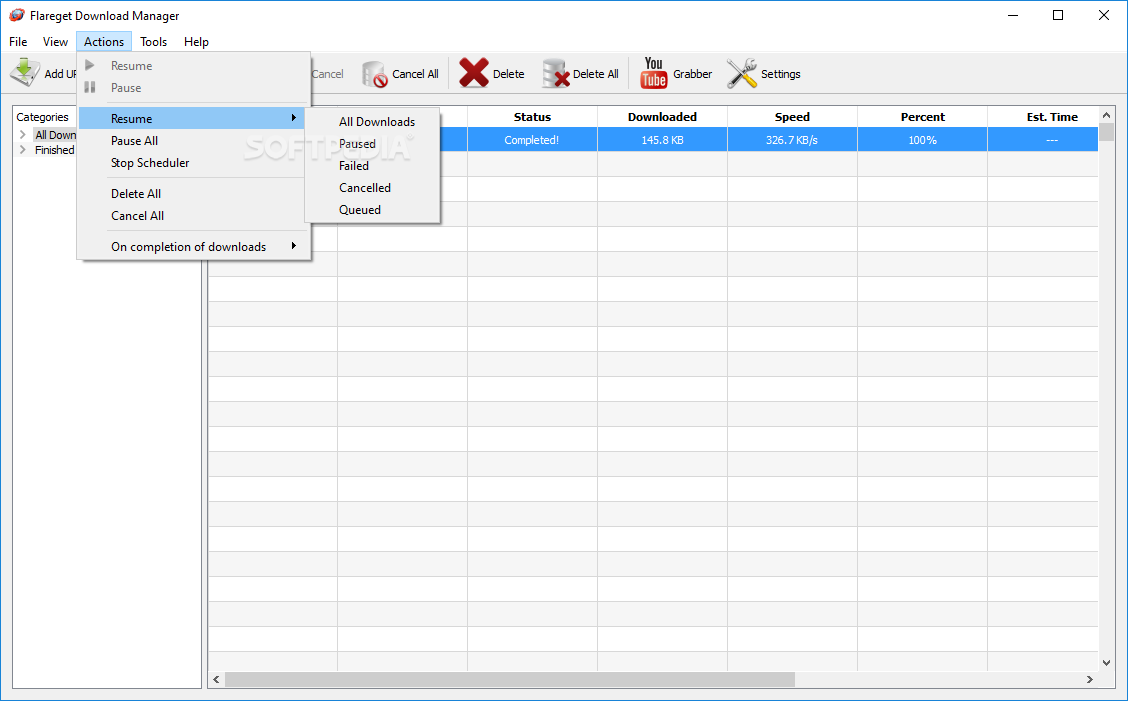Click the Add URL download icon
Viewport: 1128px width, 701px height.
tap(25, 73)
